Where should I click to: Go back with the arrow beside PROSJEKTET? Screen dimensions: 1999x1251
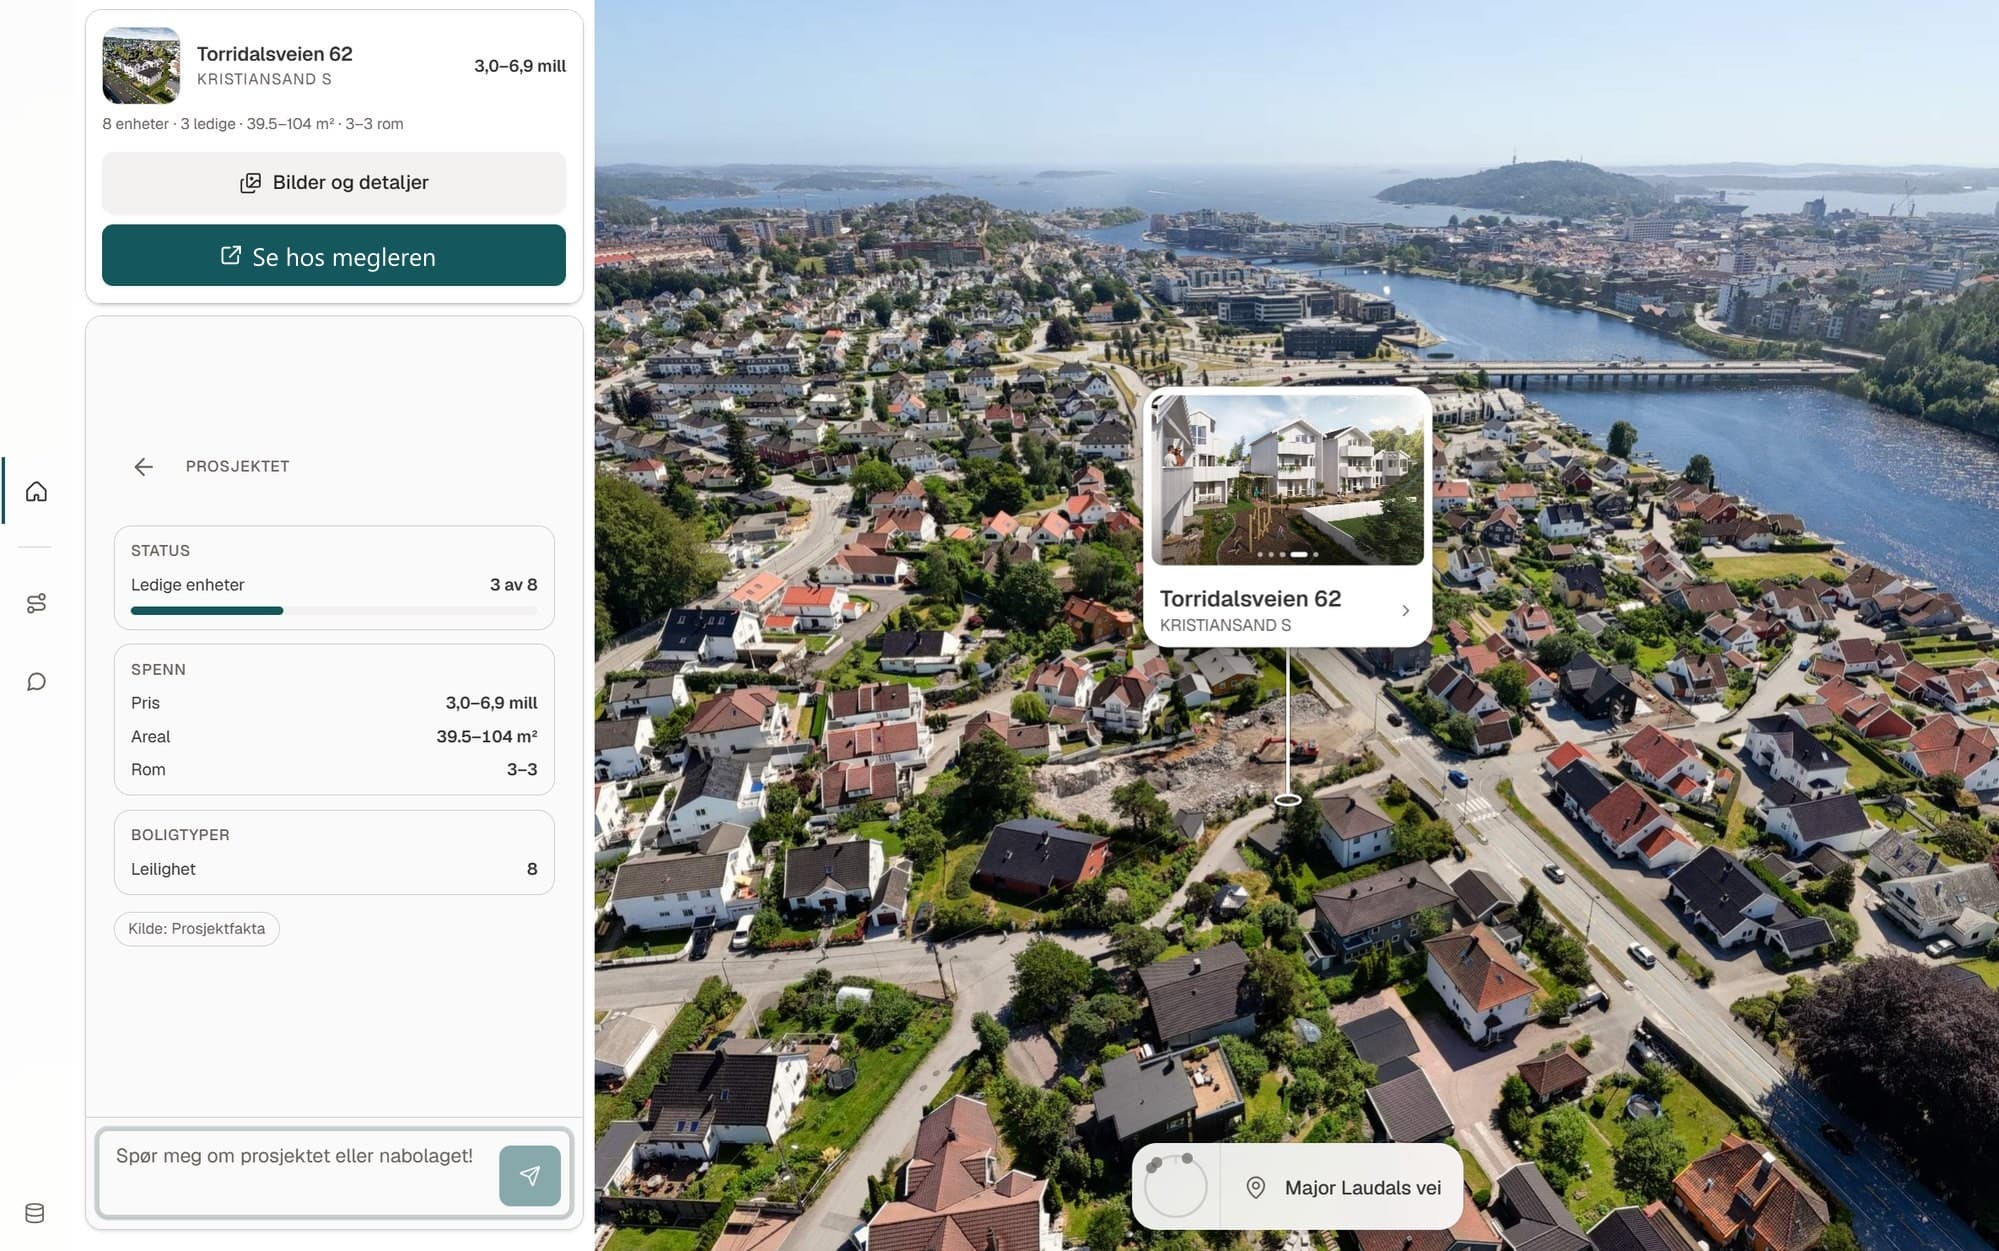click(x=143, y=467)
